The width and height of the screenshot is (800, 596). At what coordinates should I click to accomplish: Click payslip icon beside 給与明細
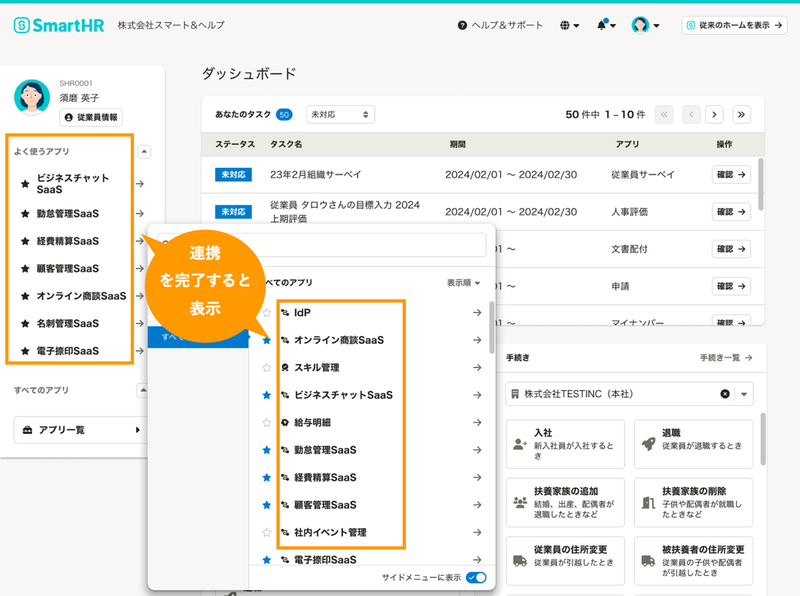[285, 423]
